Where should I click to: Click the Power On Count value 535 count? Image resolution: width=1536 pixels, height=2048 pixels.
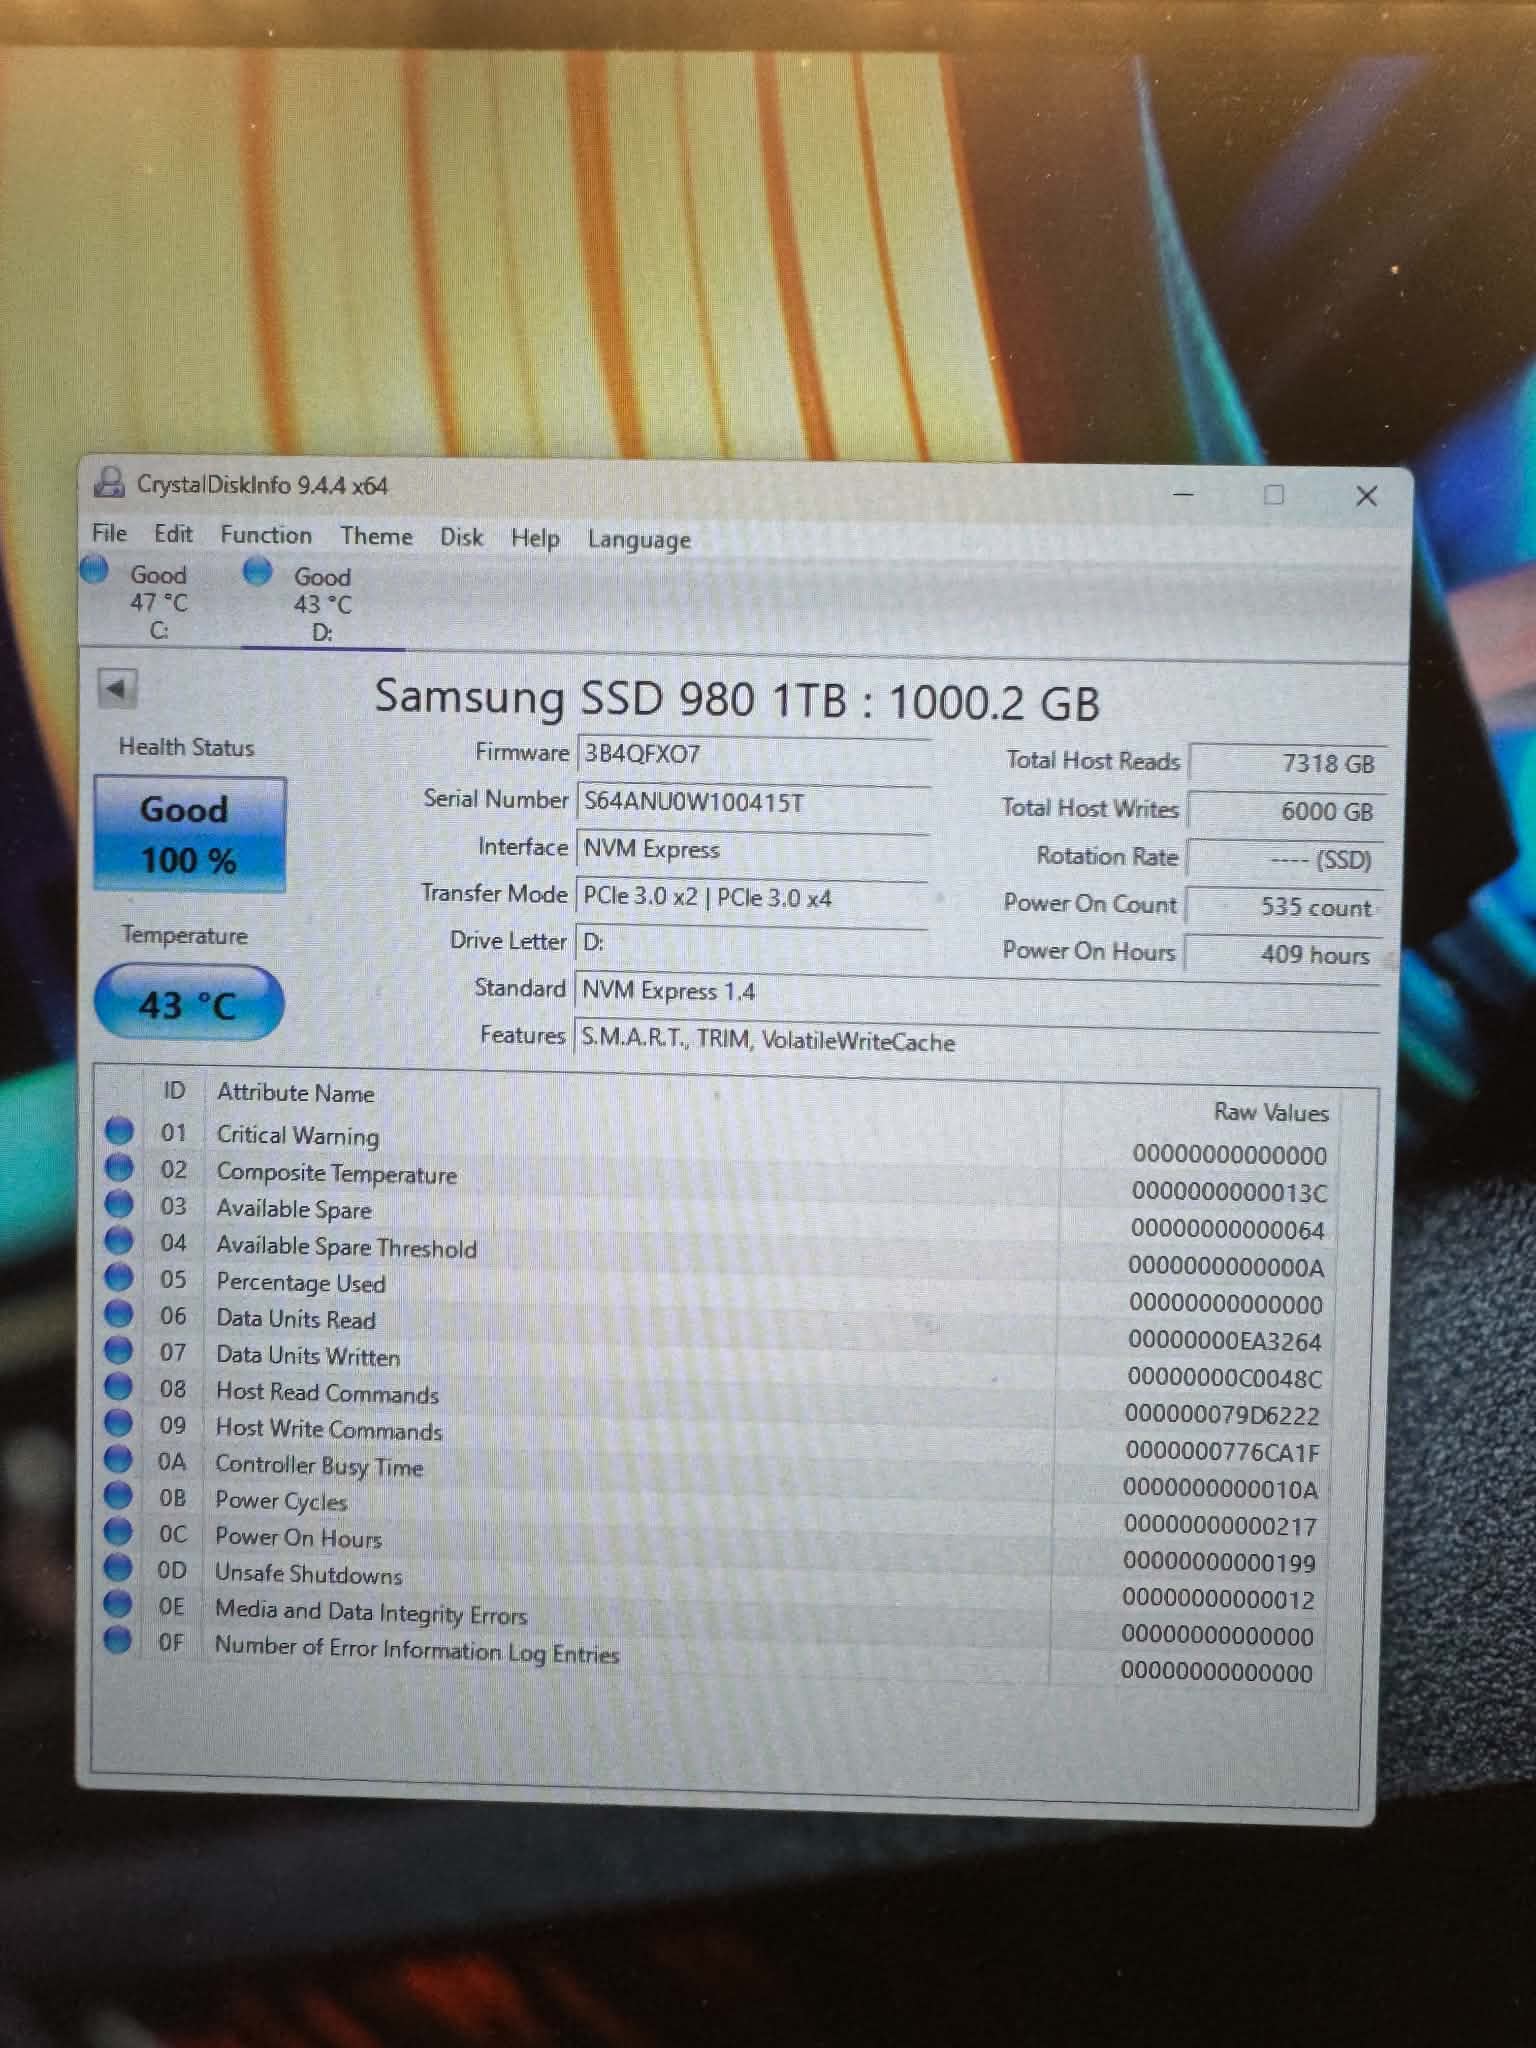[1285, 907]
